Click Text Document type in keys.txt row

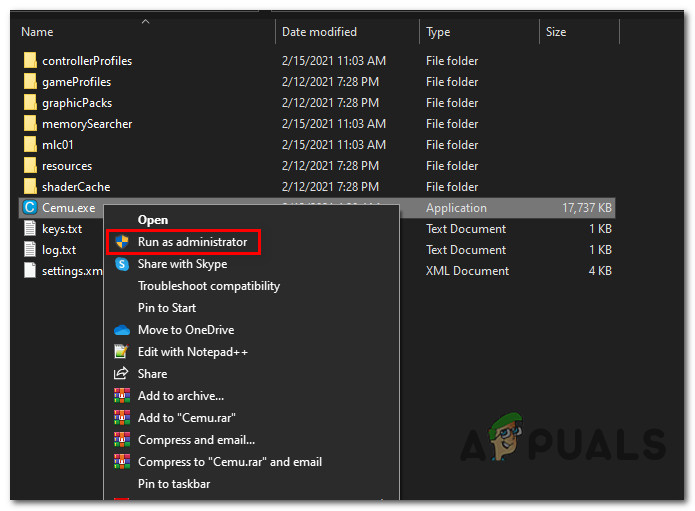coord(466,229)
